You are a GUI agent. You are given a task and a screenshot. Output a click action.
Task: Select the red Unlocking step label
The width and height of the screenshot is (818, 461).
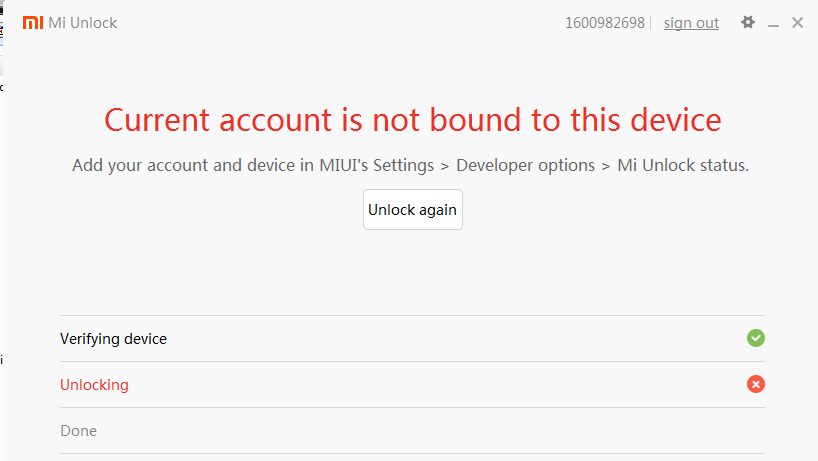point(94,385)
